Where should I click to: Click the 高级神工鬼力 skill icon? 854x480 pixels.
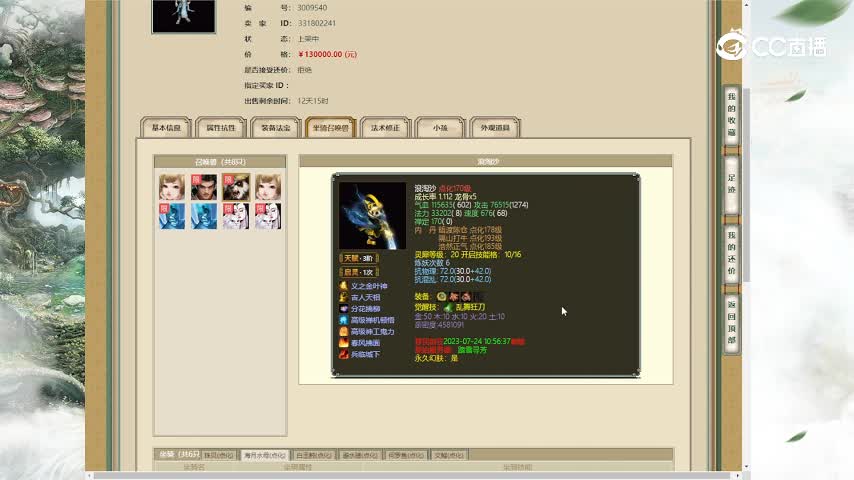pos(344,331)
